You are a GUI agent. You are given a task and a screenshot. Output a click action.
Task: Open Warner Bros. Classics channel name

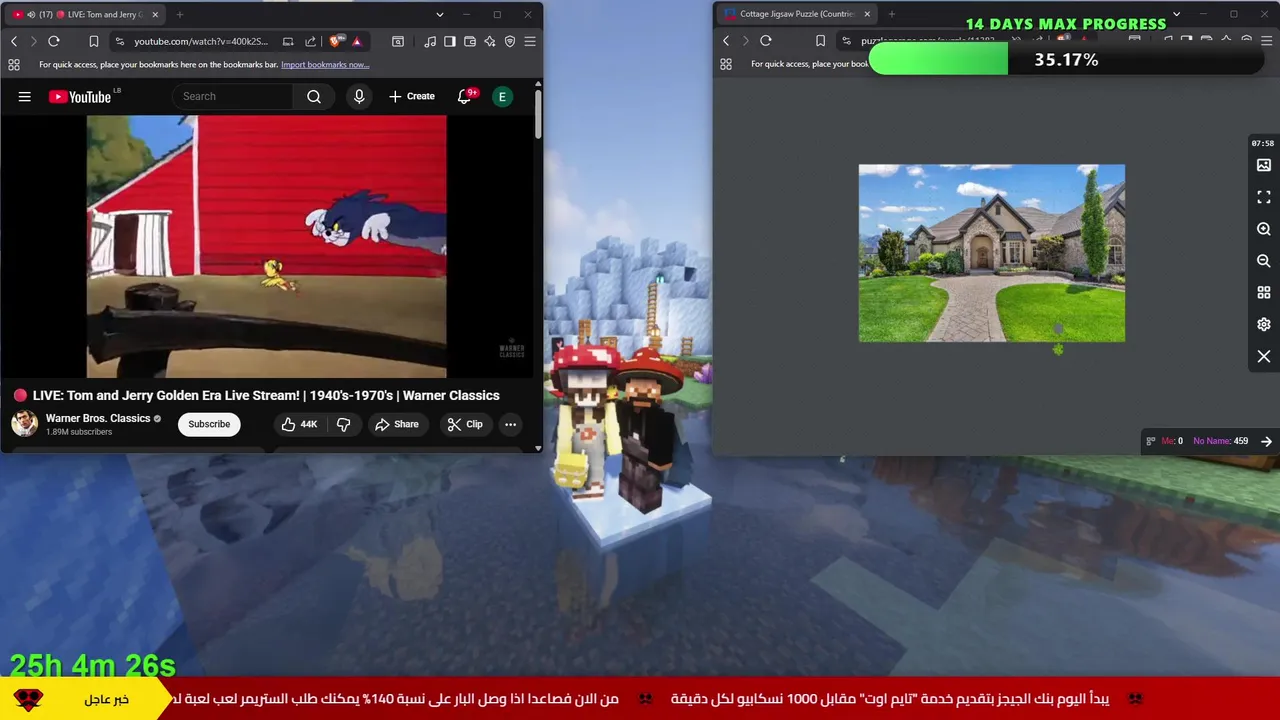[x=98, y=418]
